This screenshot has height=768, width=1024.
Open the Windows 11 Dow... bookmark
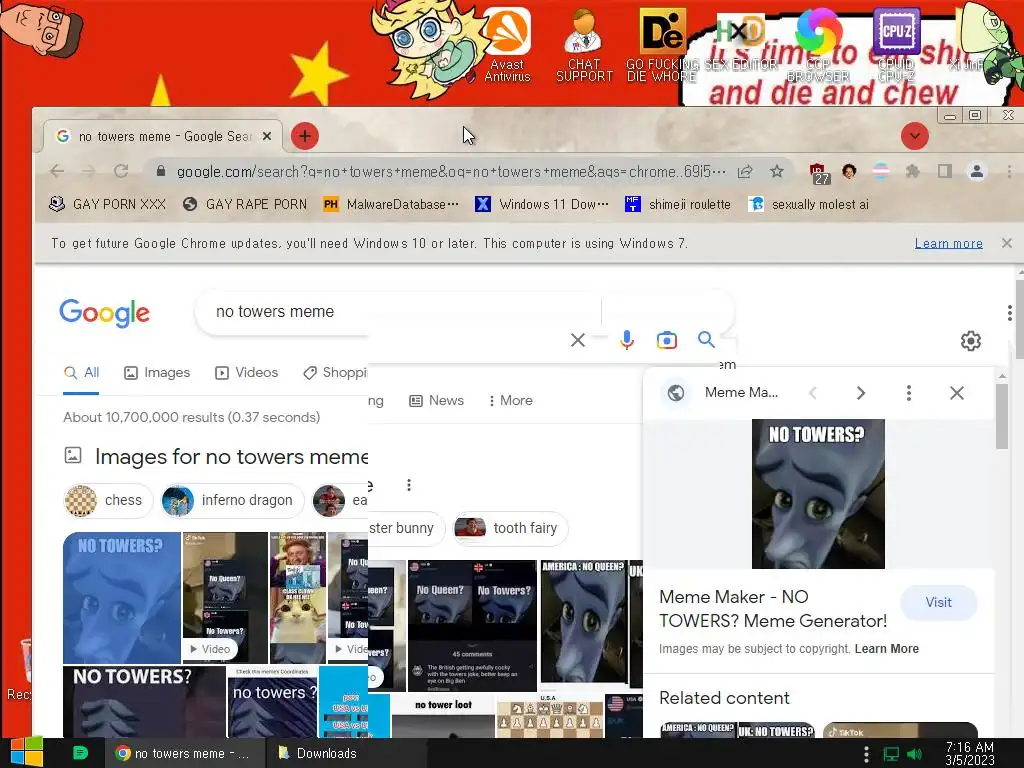542,204
